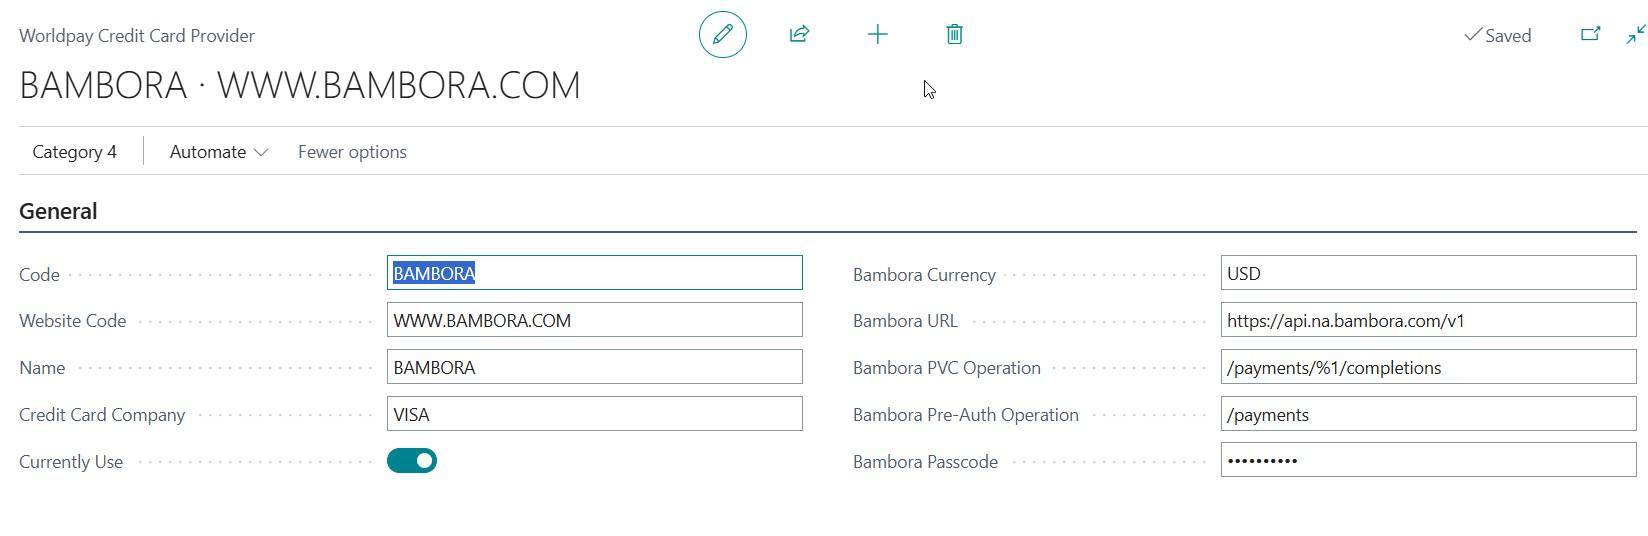
Task: Click the Bambora Currency field
Action: tap(1428, 273)
